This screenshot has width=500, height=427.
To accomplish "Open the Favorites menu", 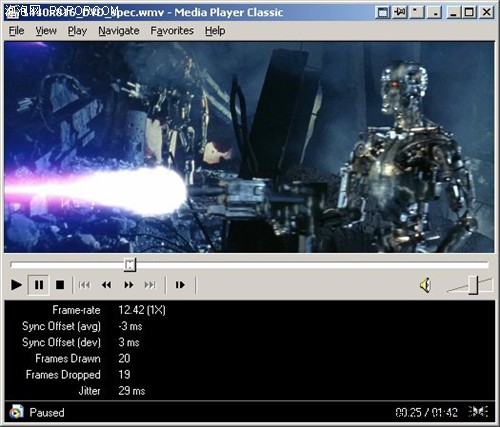I will pos(172,31).
